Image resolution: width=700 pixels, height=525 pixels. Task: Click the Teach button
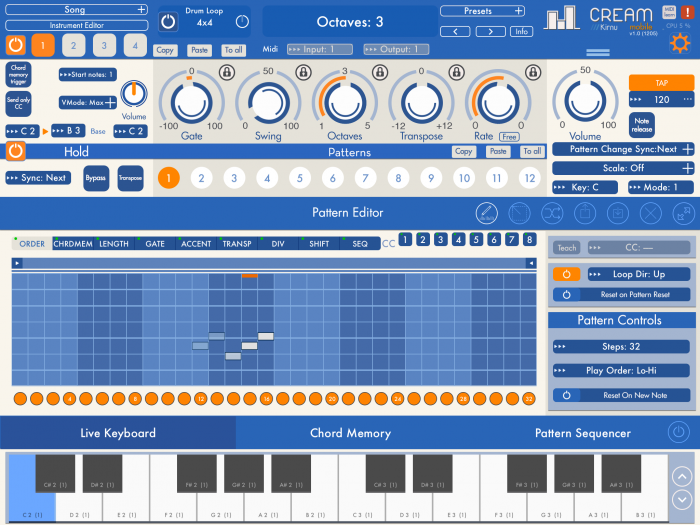point(567,248)
